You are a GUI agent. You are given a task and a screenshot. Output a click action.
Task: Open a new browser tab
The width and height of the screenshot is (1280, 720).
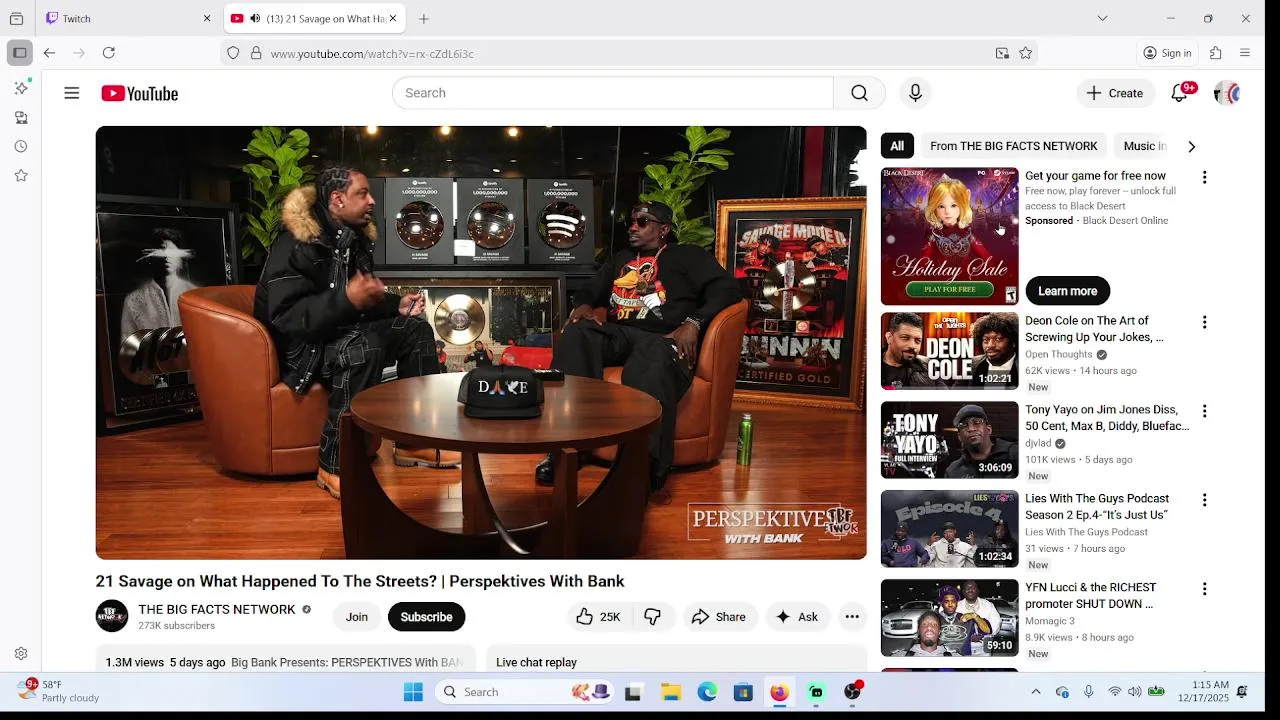(424, 18)
